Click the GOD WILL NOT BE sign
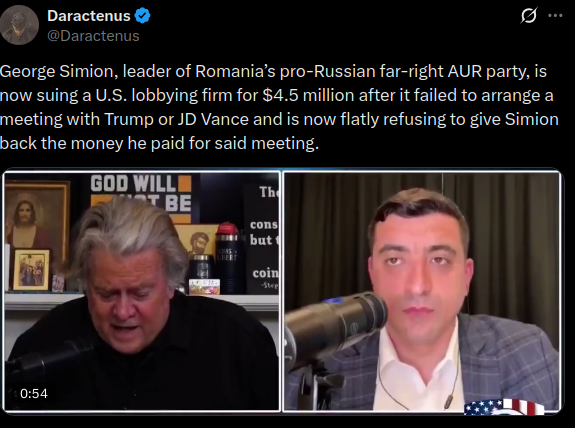 pos(141,198)
